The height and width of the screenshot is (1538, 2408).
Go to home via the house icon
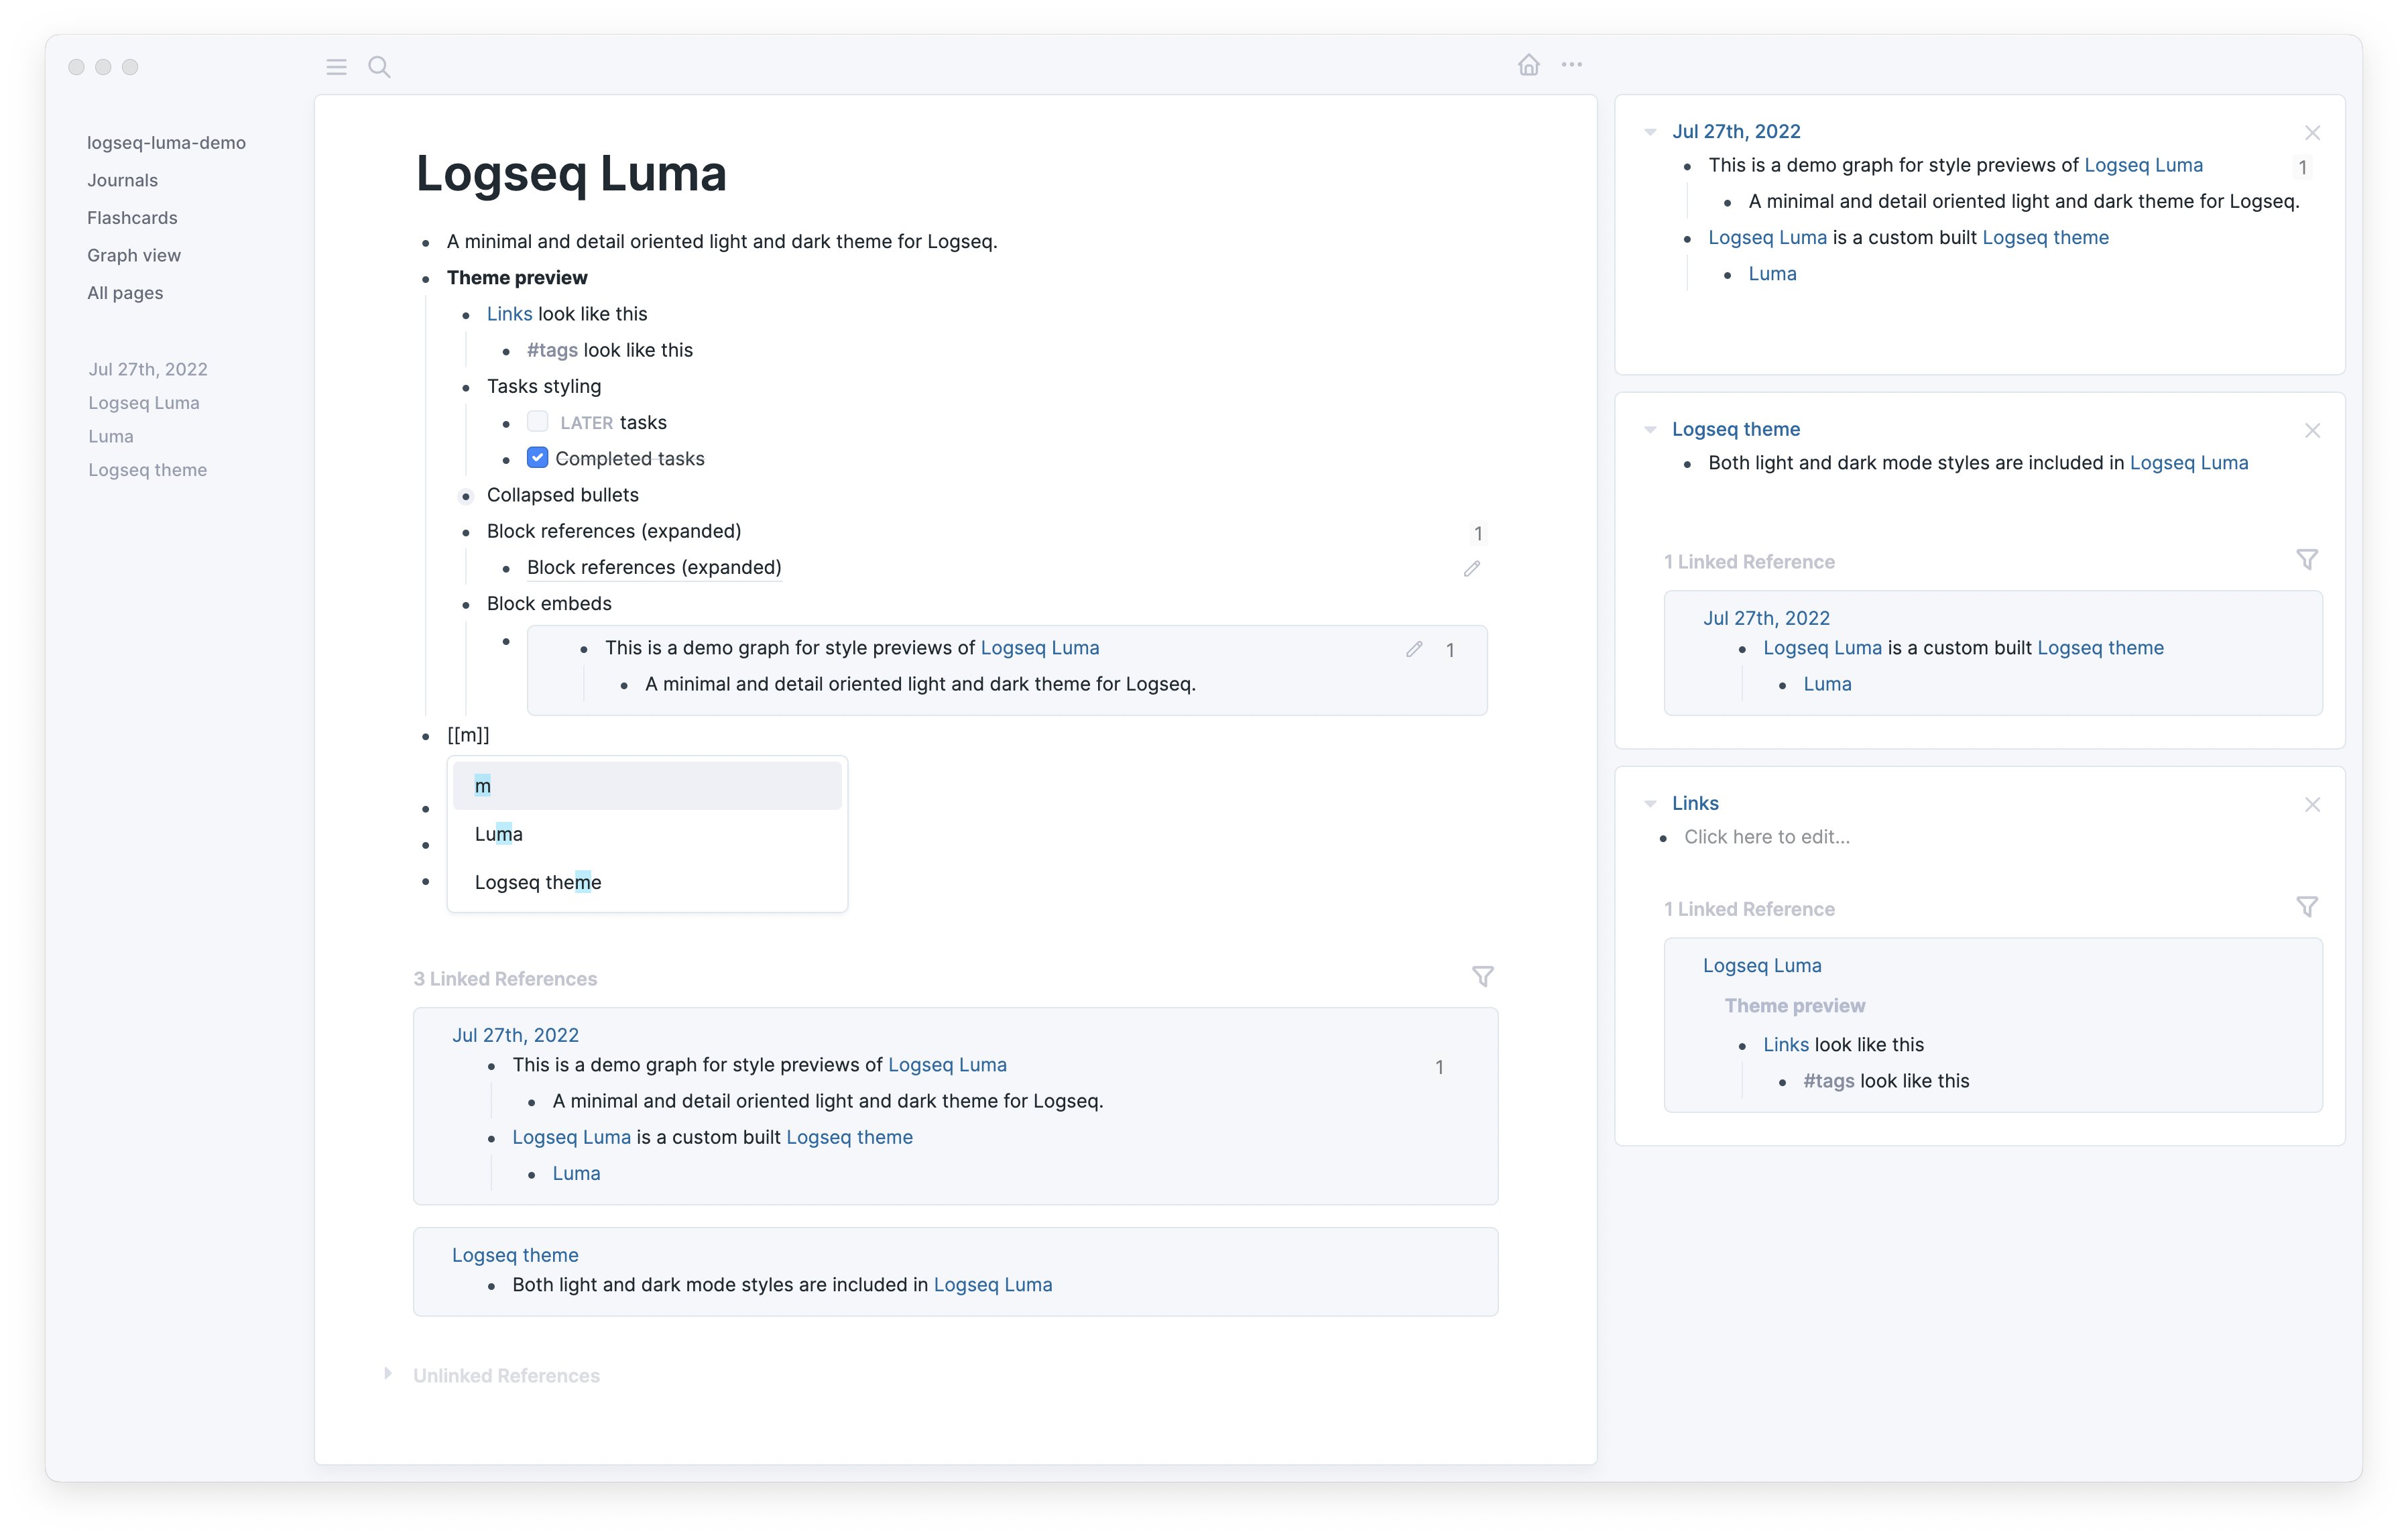(x=1529, y=64)
